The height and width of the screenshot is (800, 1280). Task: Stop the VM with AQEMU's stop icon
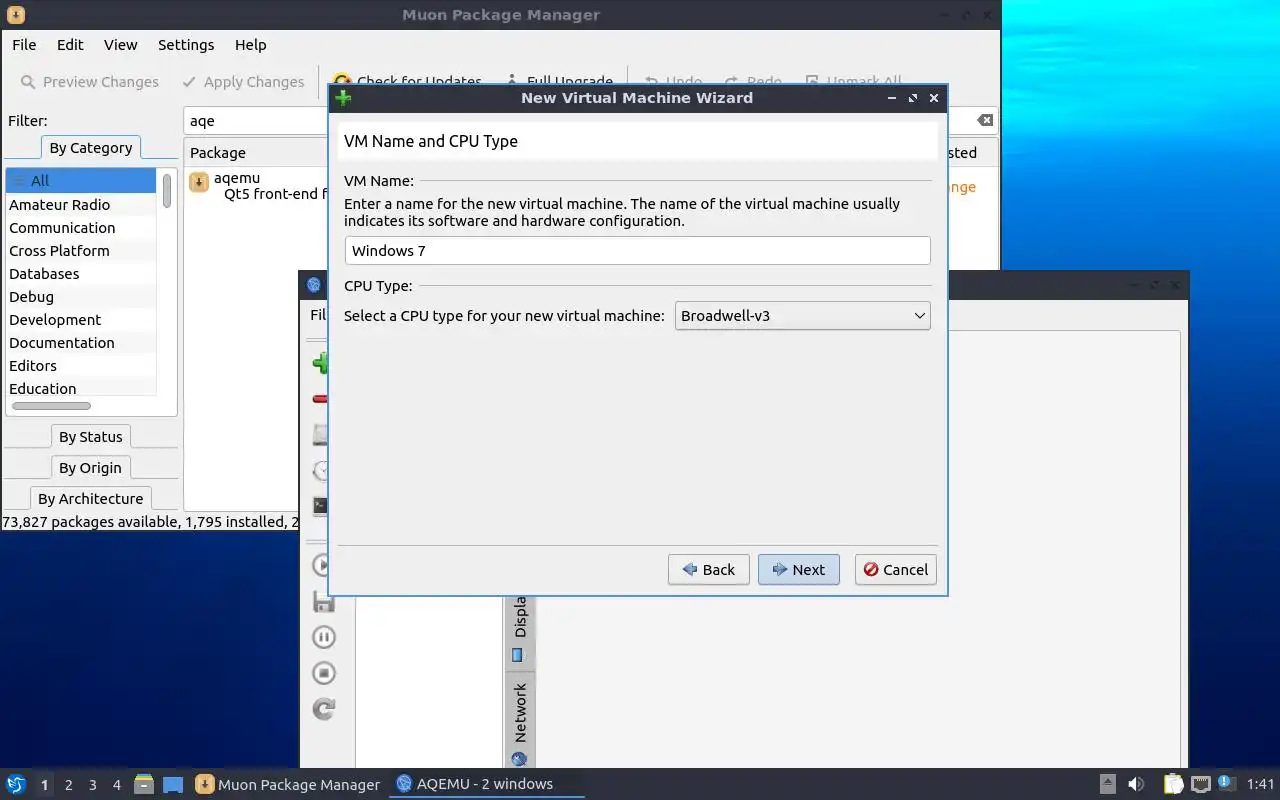pos(323,673)
